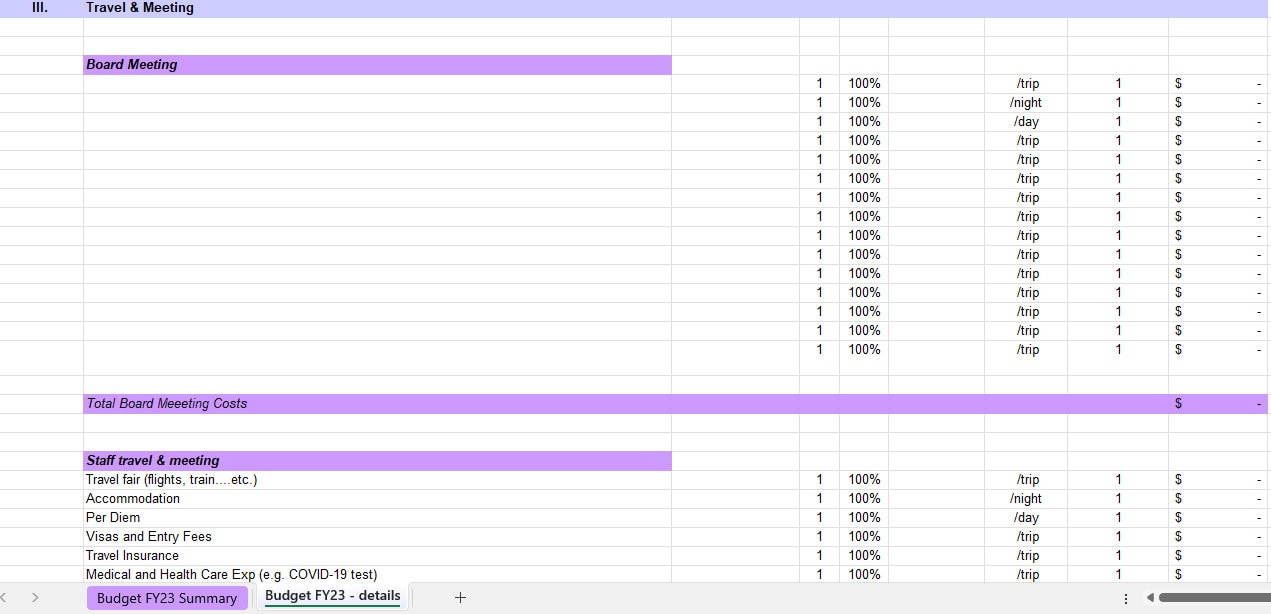
Task: Select the Travel Insurance cell
Action: (x=131, y=555)
